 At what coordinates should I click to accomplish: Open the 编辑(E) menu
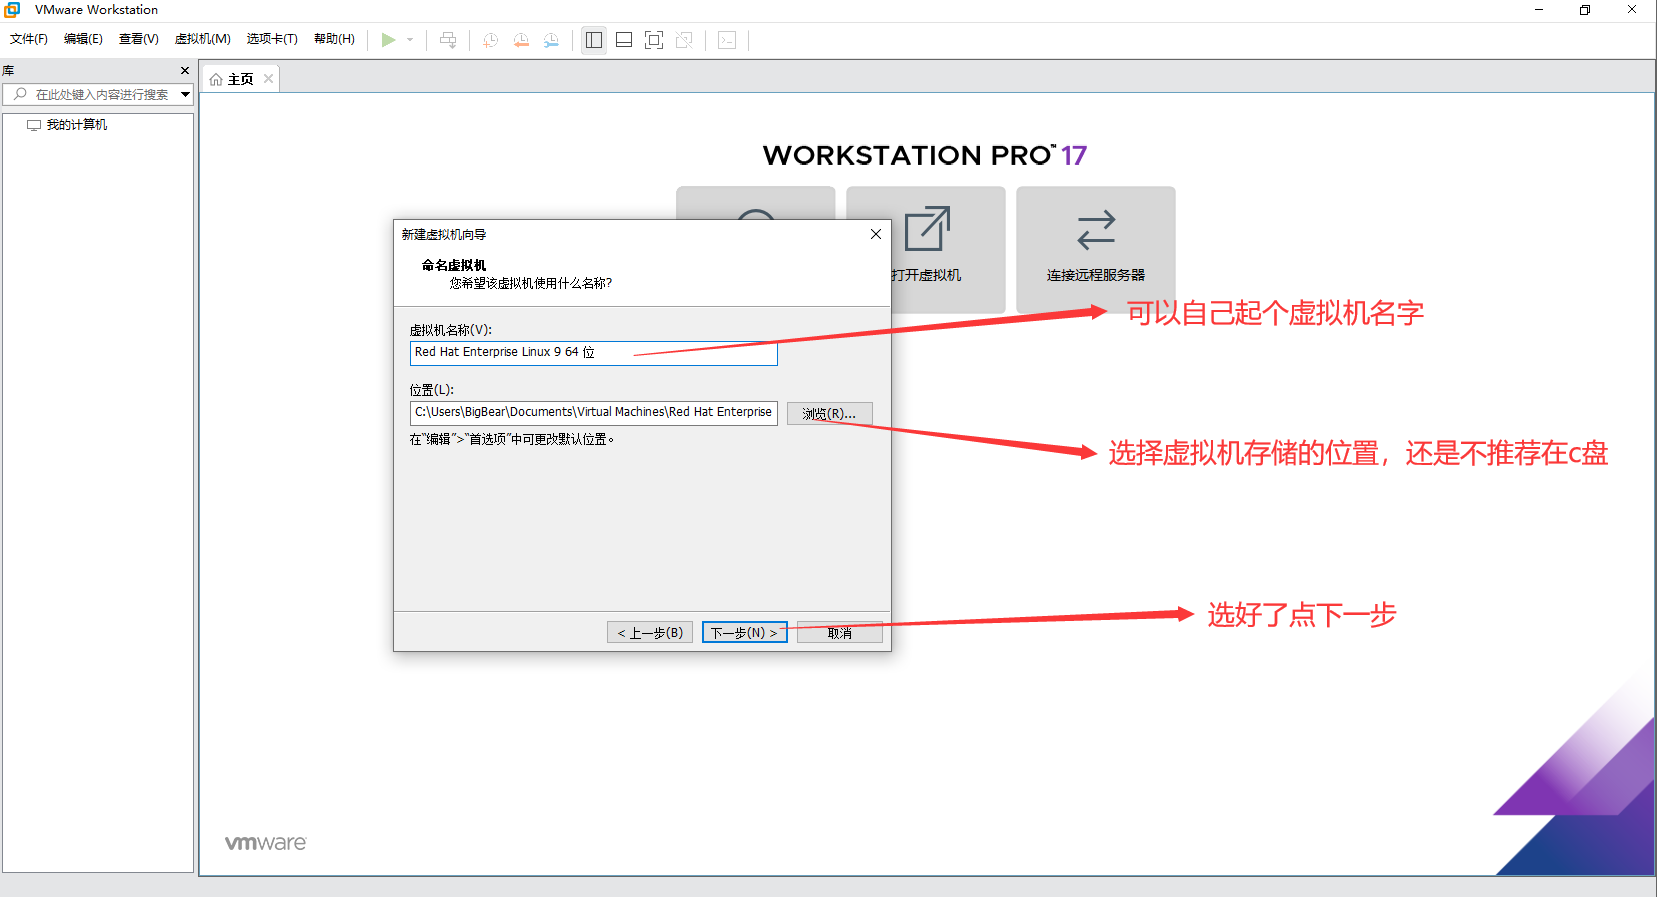click(83, 39)
